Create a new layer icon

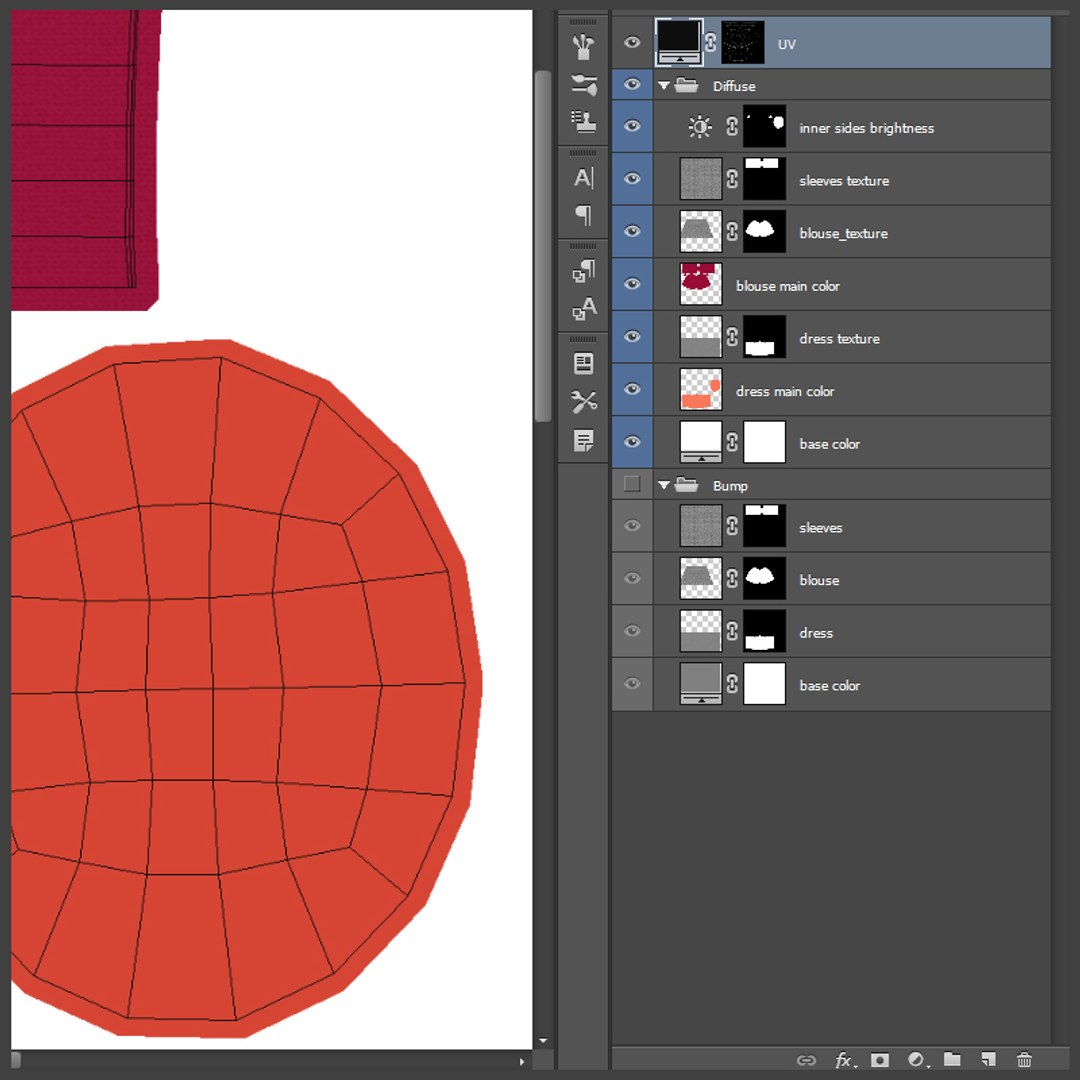(988, 1059)
